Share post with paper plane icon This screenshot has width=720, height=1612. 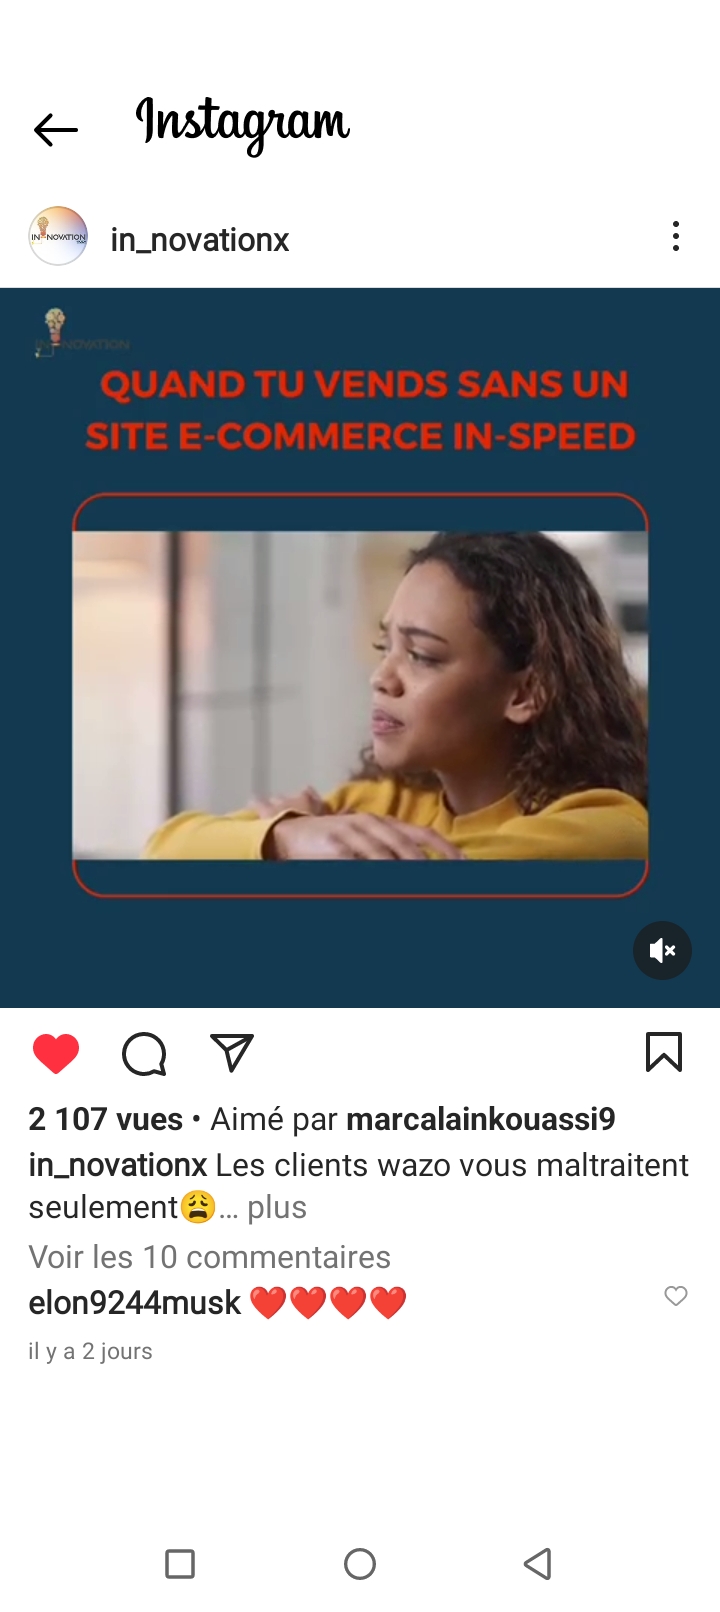(x=232, y=1053)
